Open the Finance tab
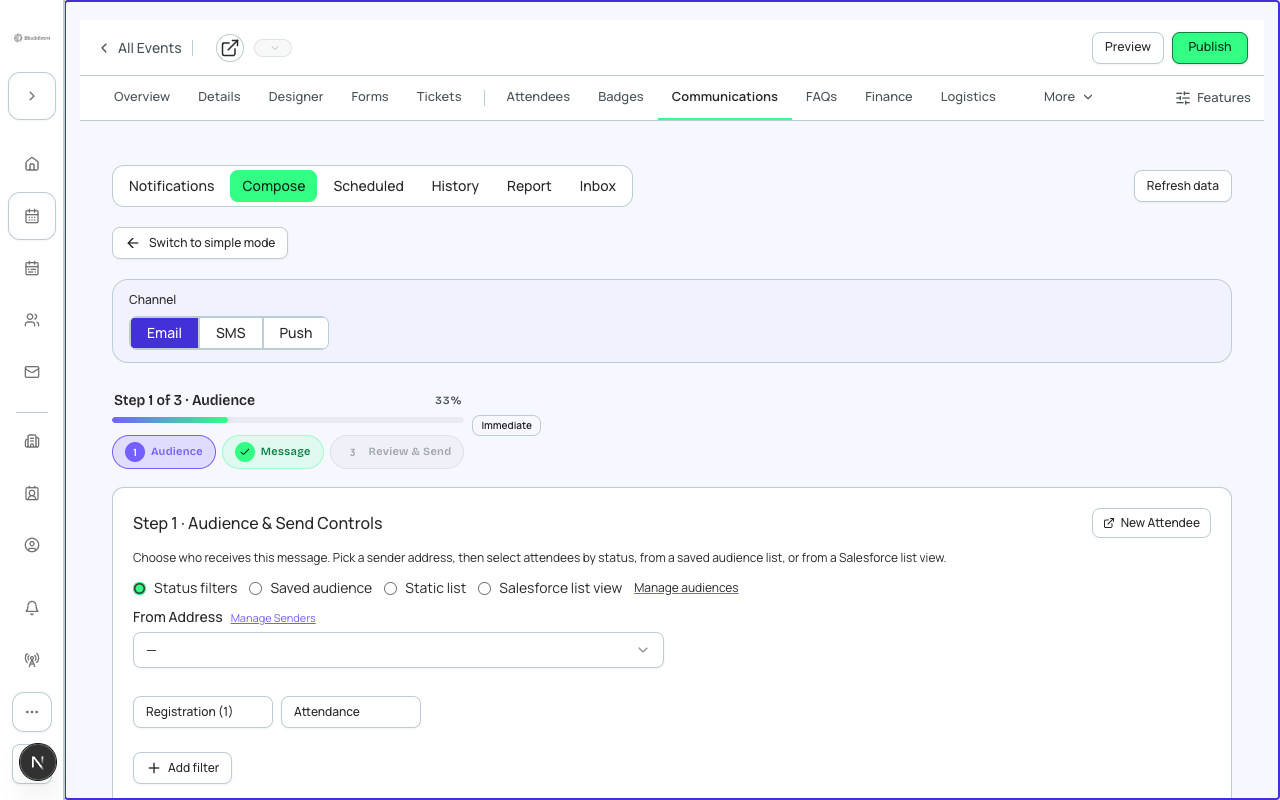Image resolution: width=1280 pixels, height=800 pixels. pyautogui.click(x=889, y=97)
